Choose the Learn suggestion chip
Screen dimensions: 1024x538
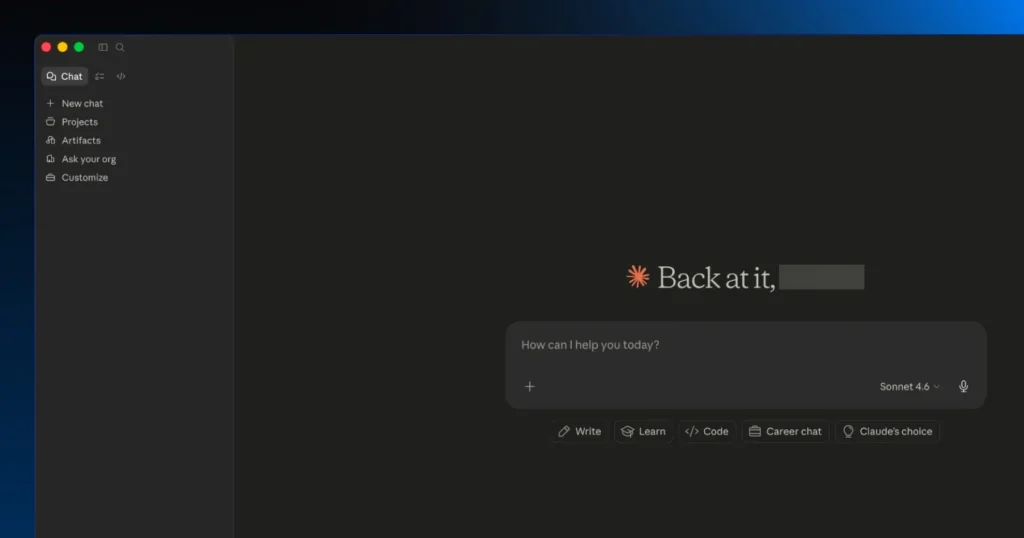643,432
